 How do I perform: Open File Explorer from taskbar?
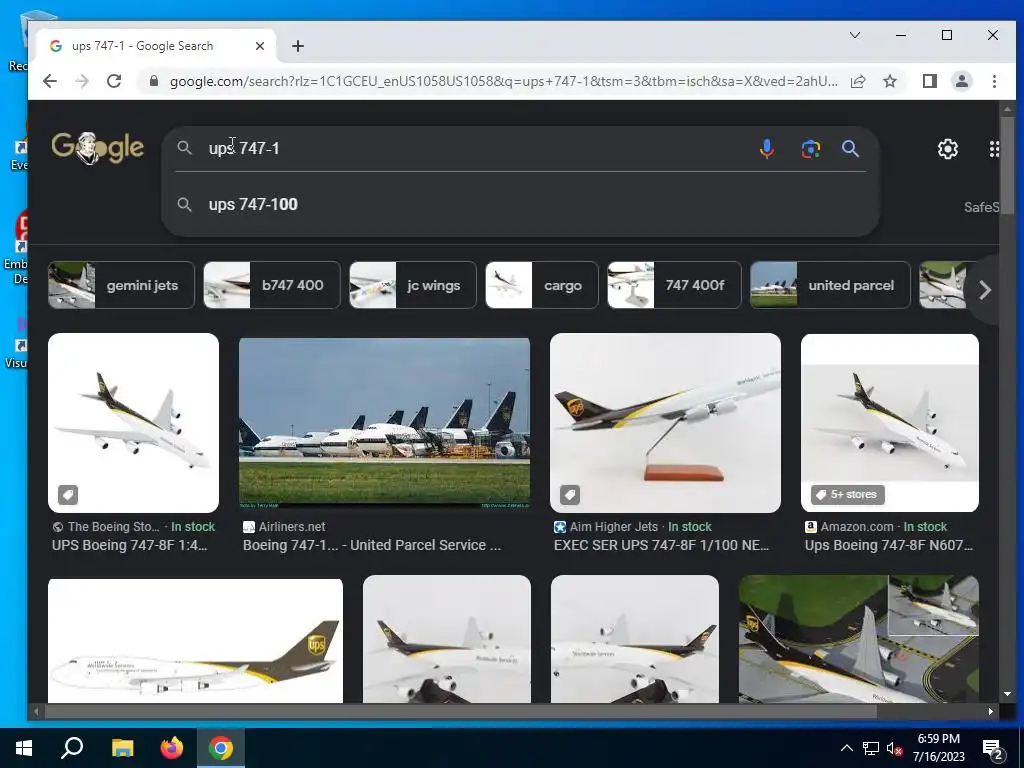pyautogui.click(x=122, y=748)
